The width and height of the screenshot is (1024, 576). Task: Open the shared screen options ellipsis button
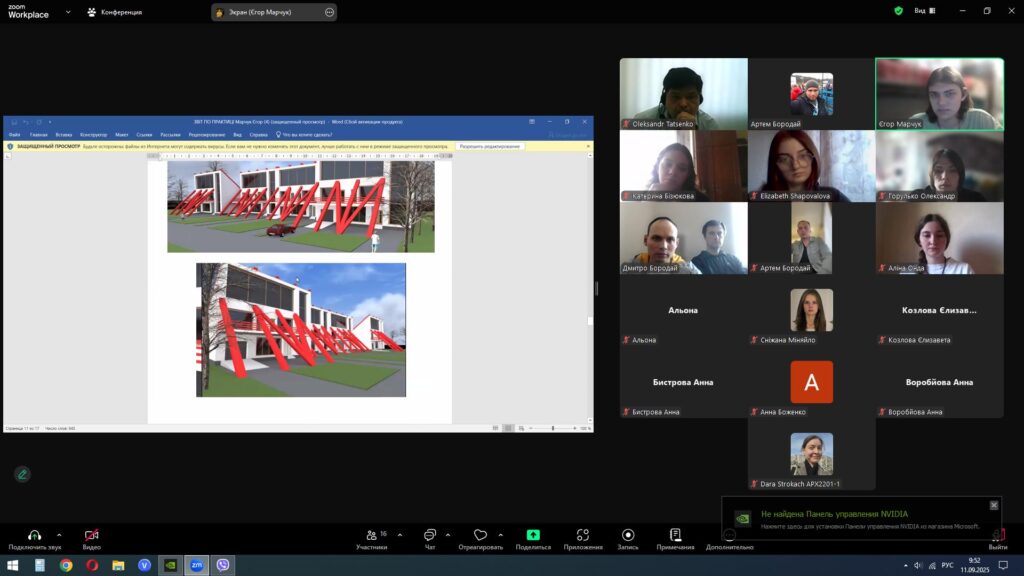coord(329,12)
